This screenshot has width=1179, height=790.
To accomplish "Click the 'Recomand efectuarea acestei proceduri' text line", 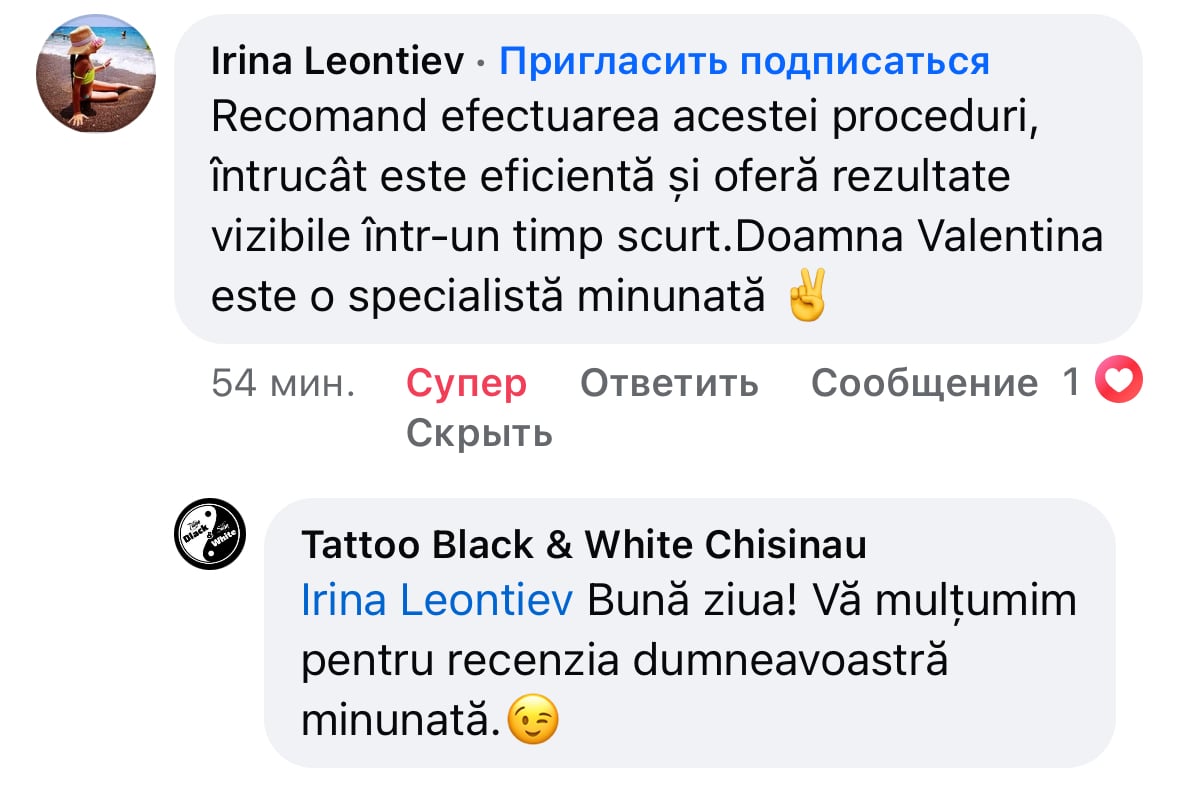I will point(625,117).
